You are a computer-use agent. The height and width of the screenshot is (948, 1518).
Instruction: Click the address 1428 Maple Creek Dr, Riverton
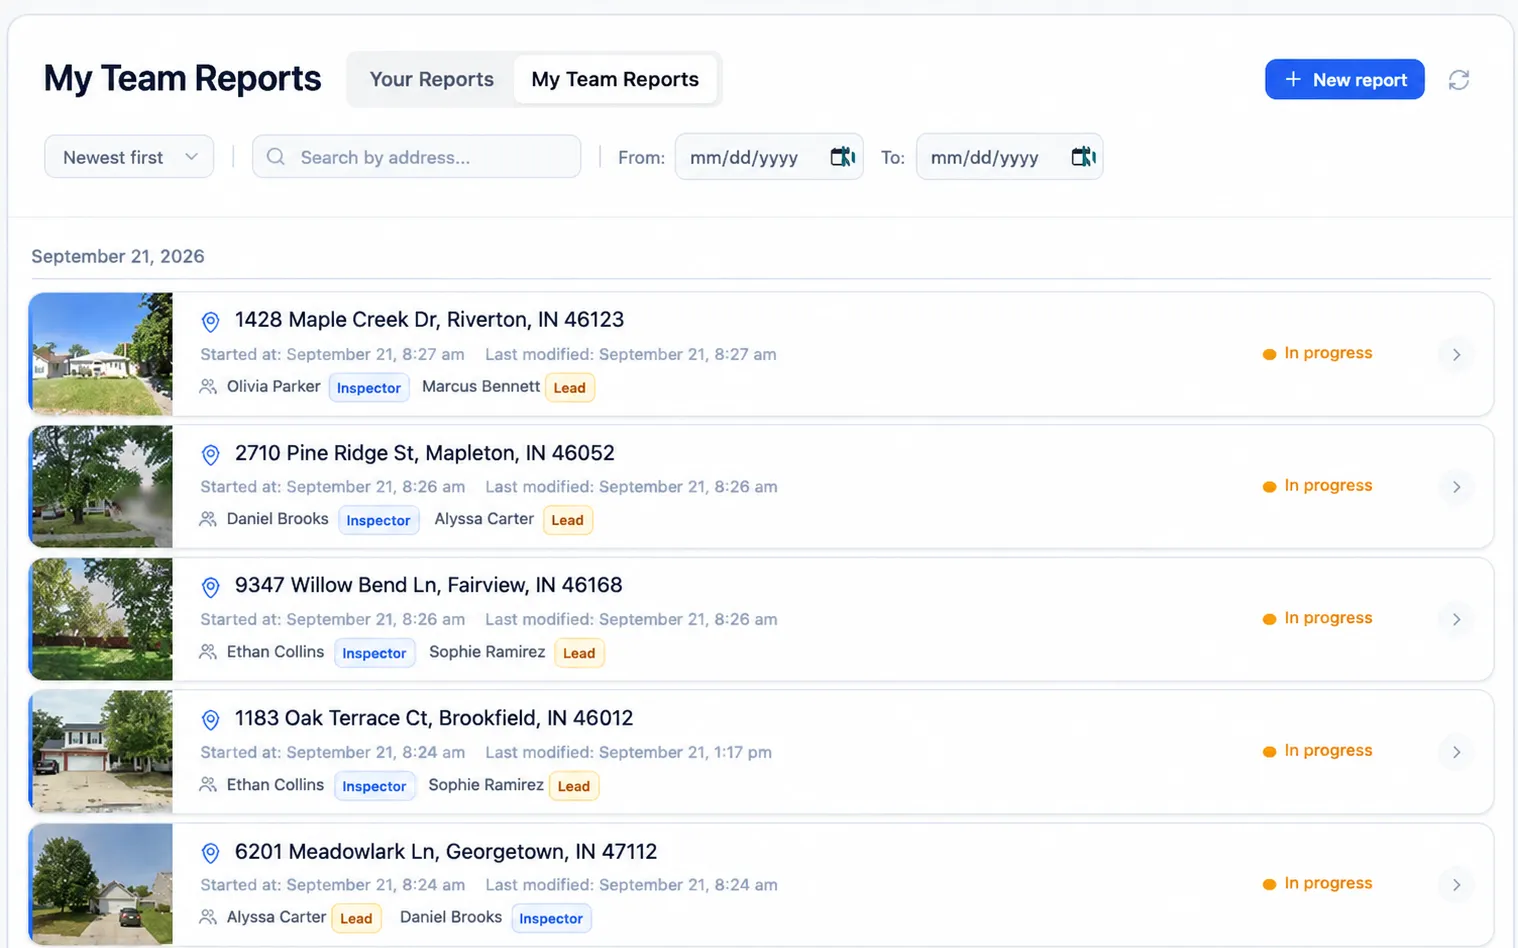[429, 320]
